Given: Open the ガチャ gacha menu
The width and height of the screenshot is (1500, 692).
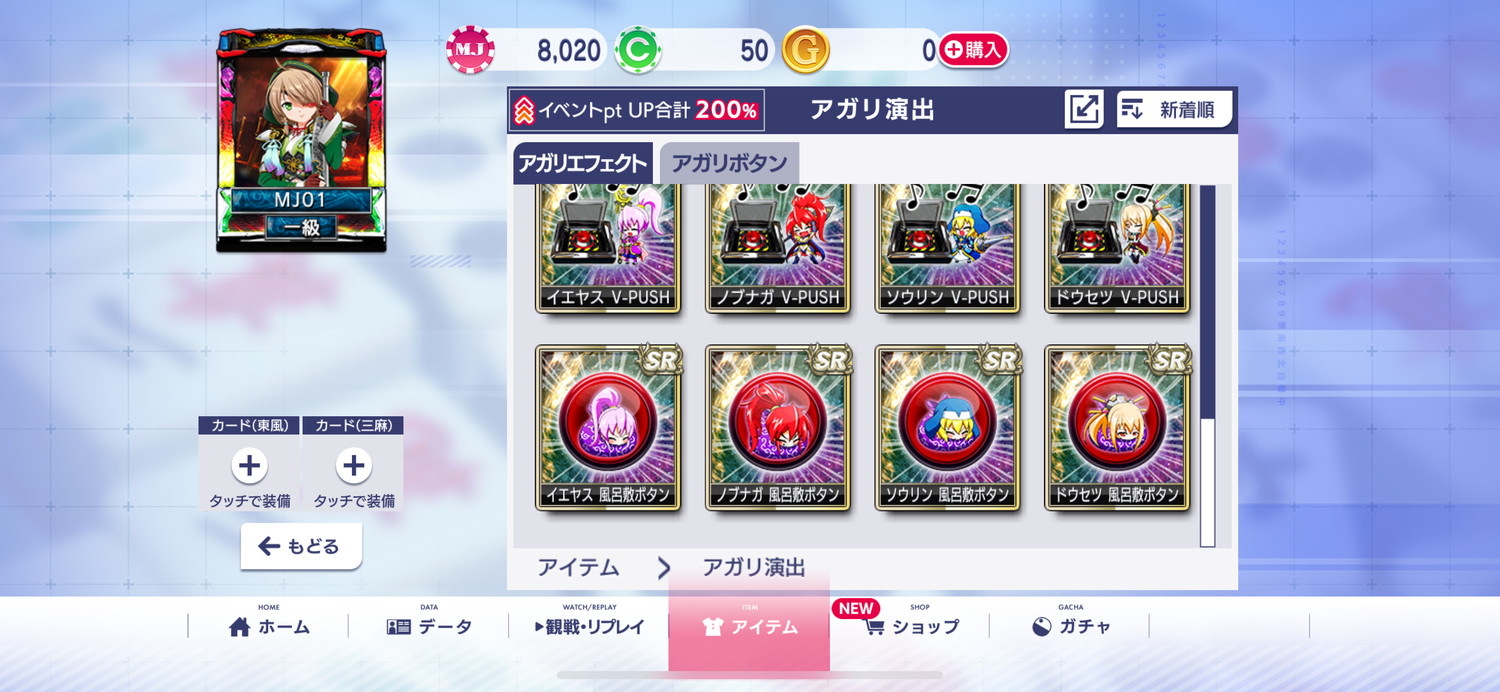Looking at the screenshot, I should pyautogui.click(x=1070, y=627).
